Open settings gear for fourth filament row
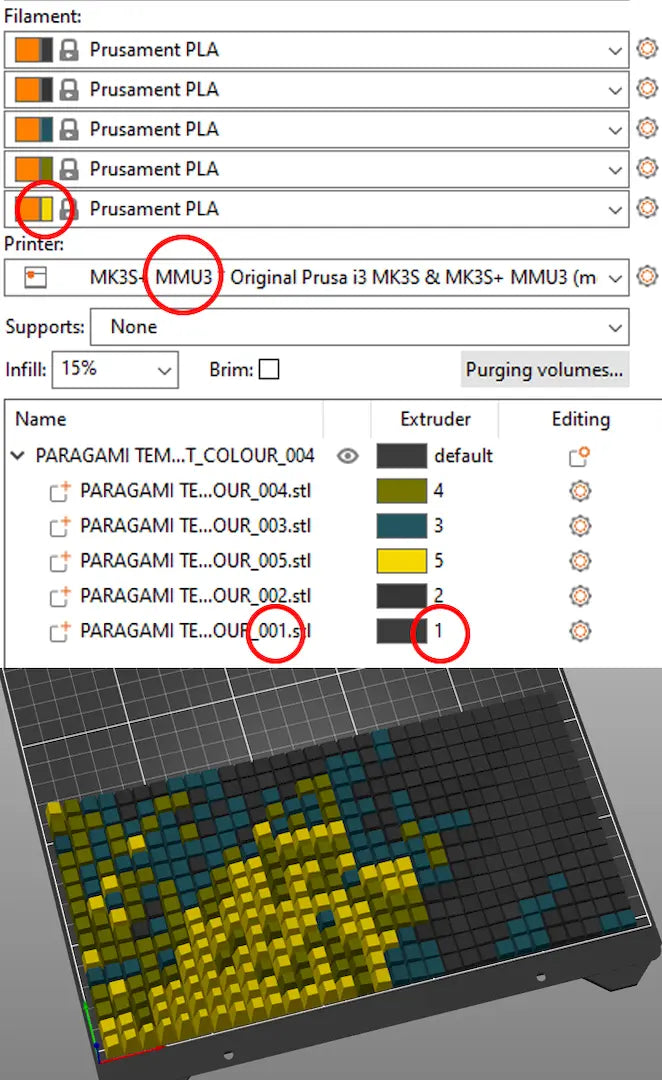The width and height of the screenshot is (662, 1080). click(646, 167)
